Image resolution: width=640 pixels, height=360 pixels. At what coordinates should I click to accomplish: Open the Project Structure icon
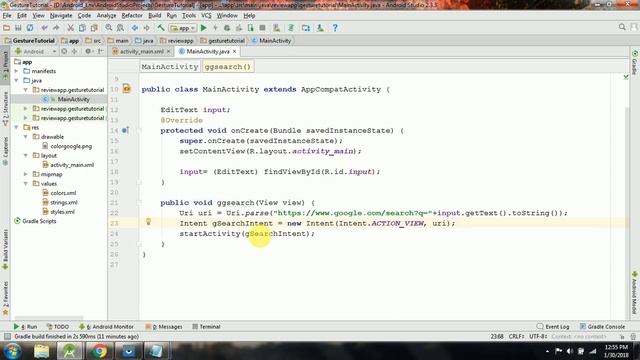306,28
